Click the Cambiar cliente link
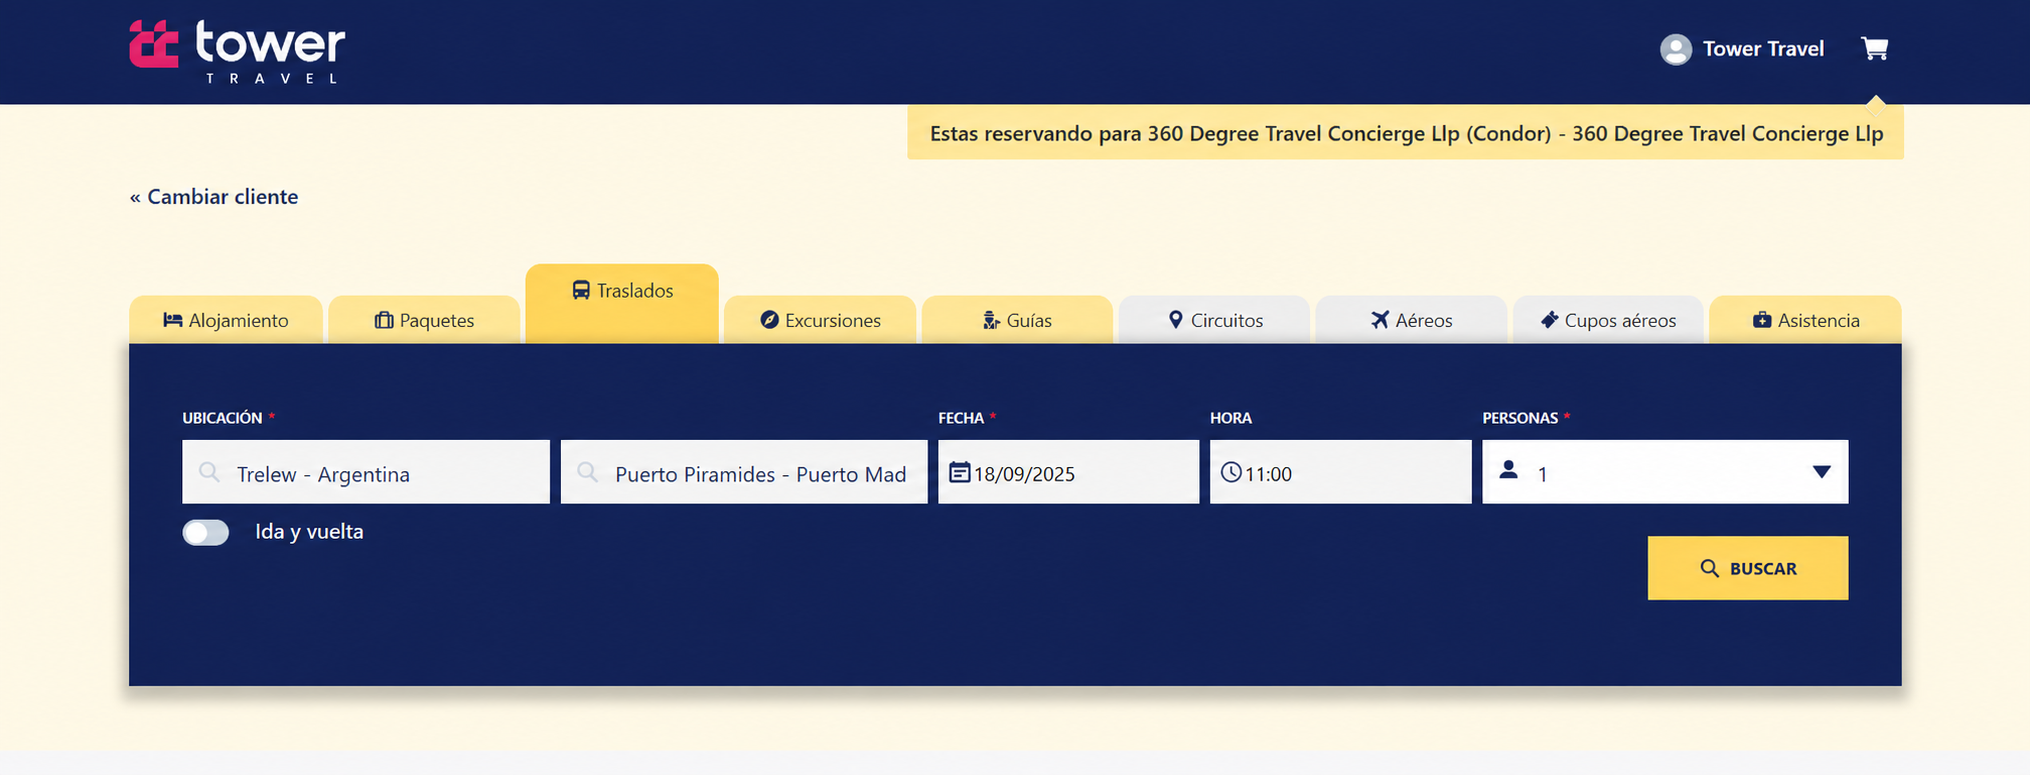 point(214,197)
